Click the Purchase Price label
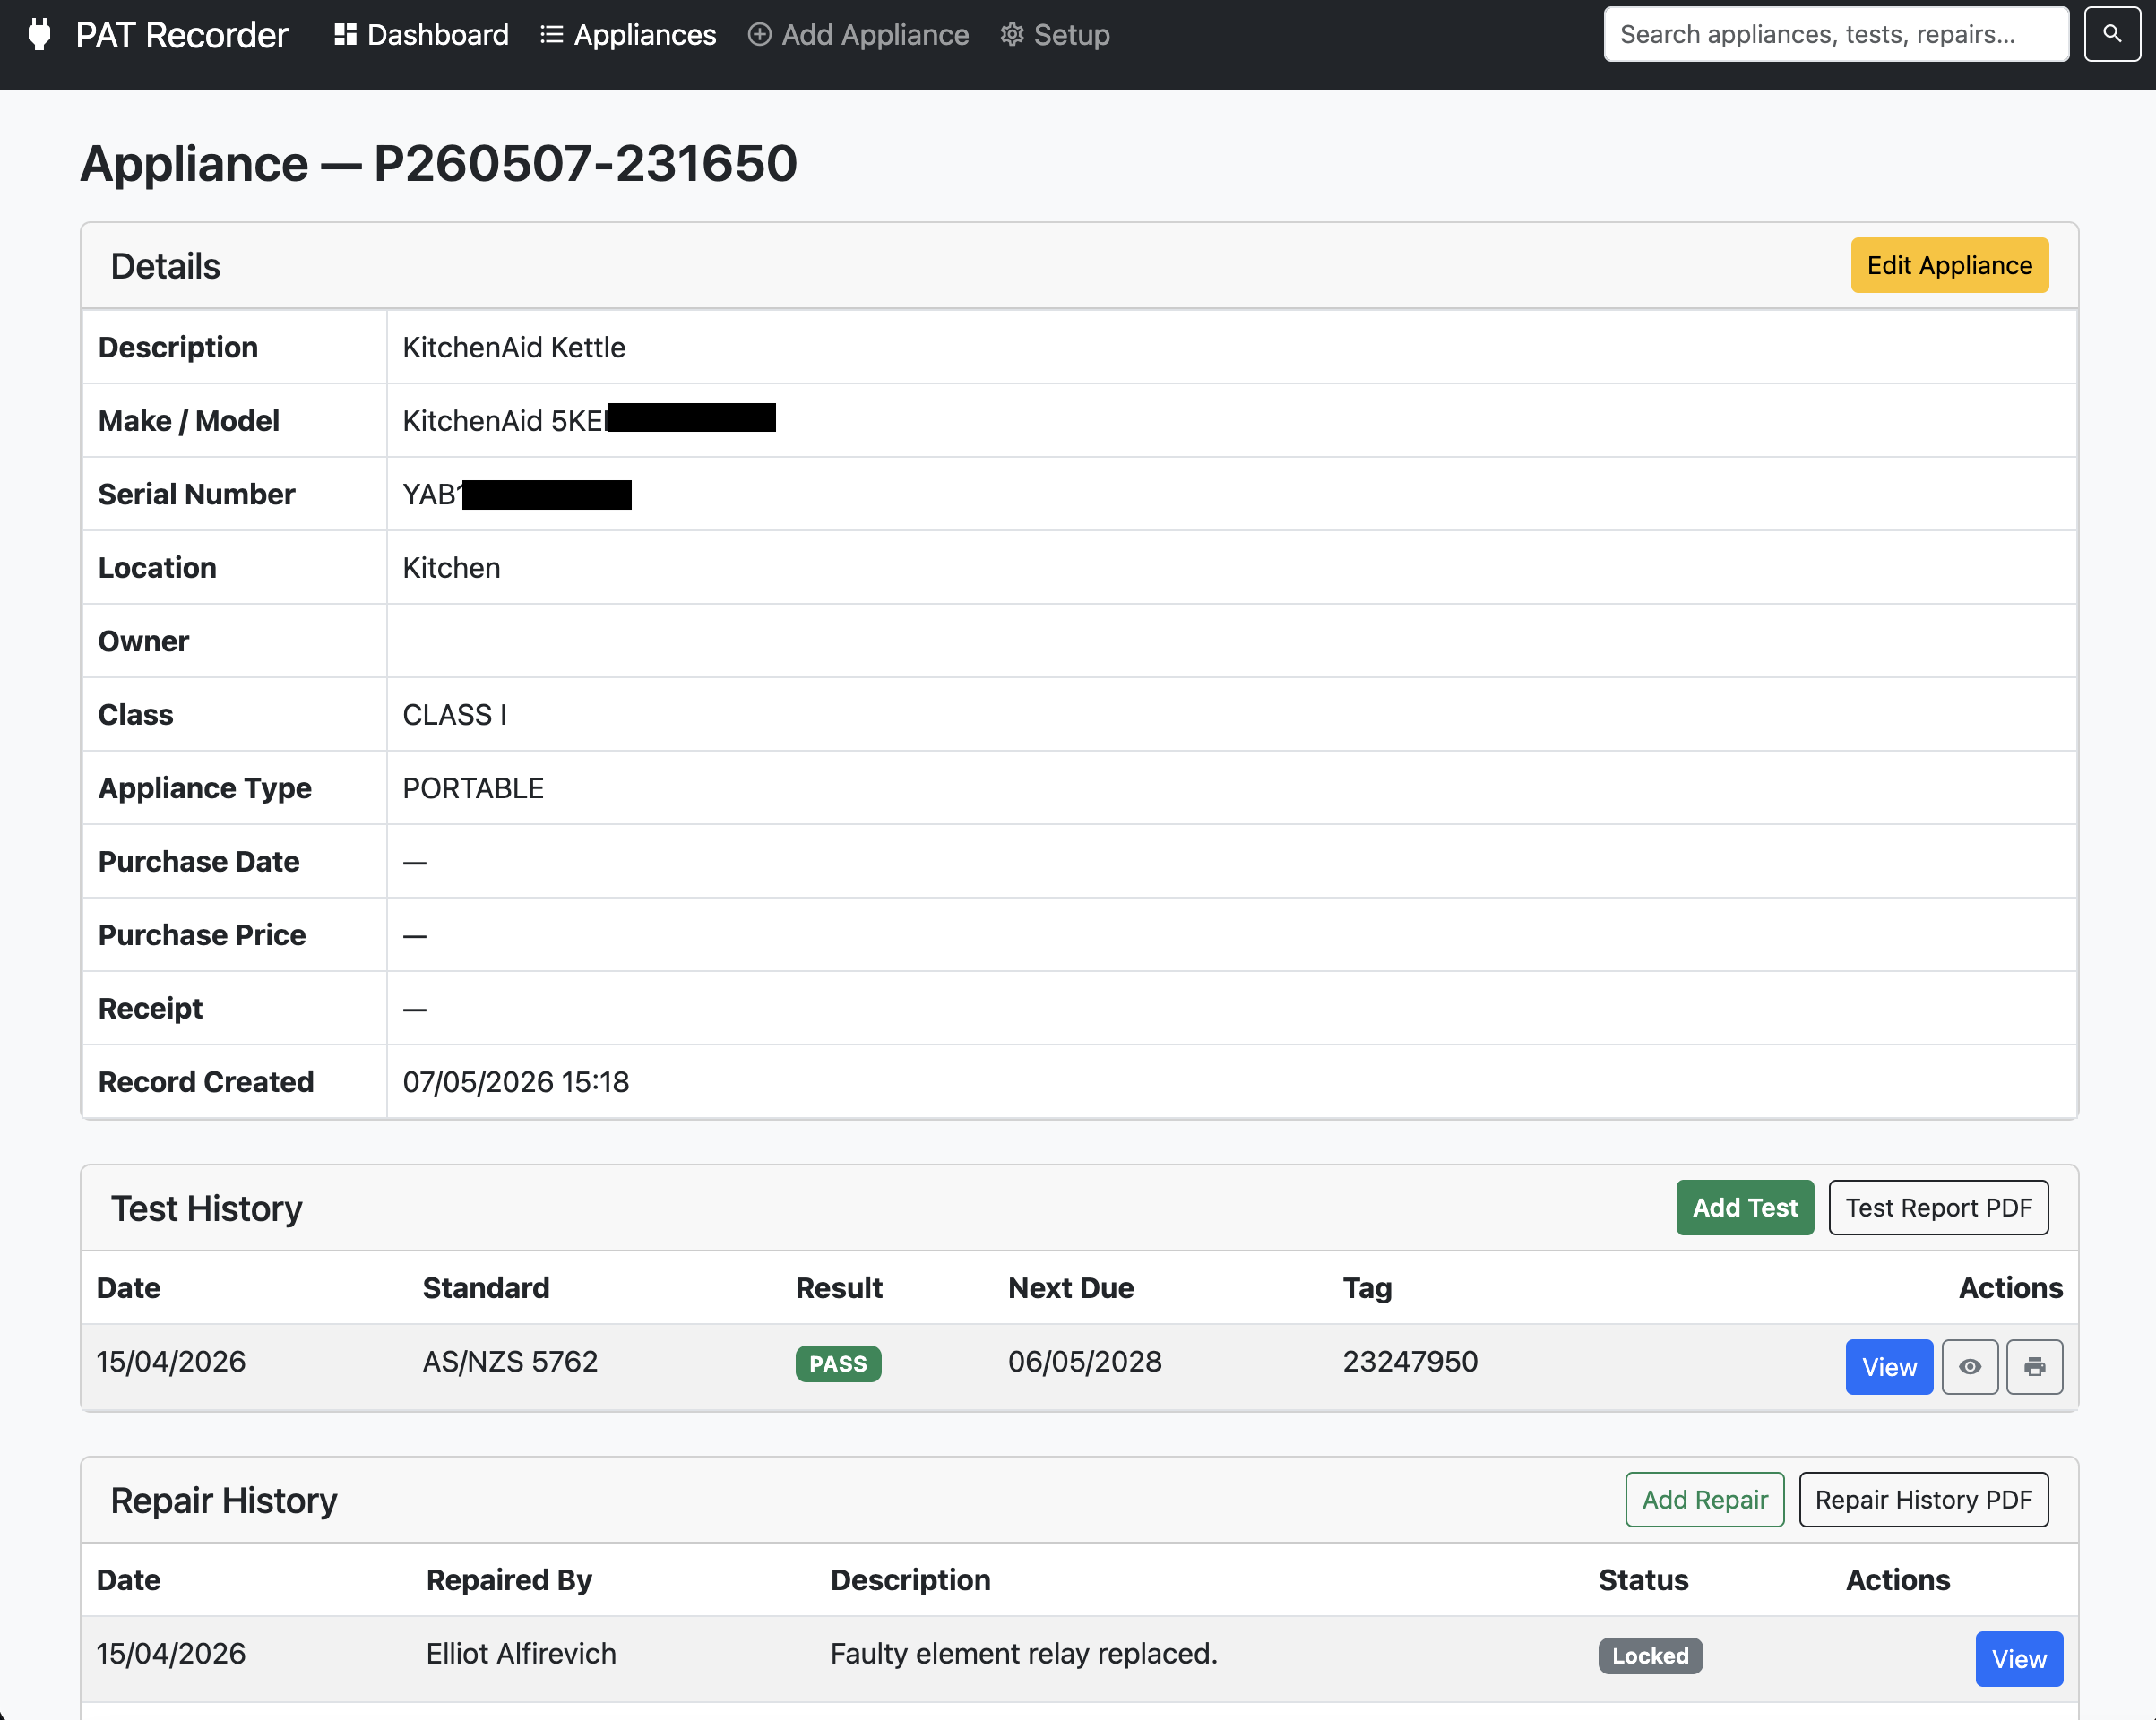2156x1720 pixels. click(x=202, y=935)
